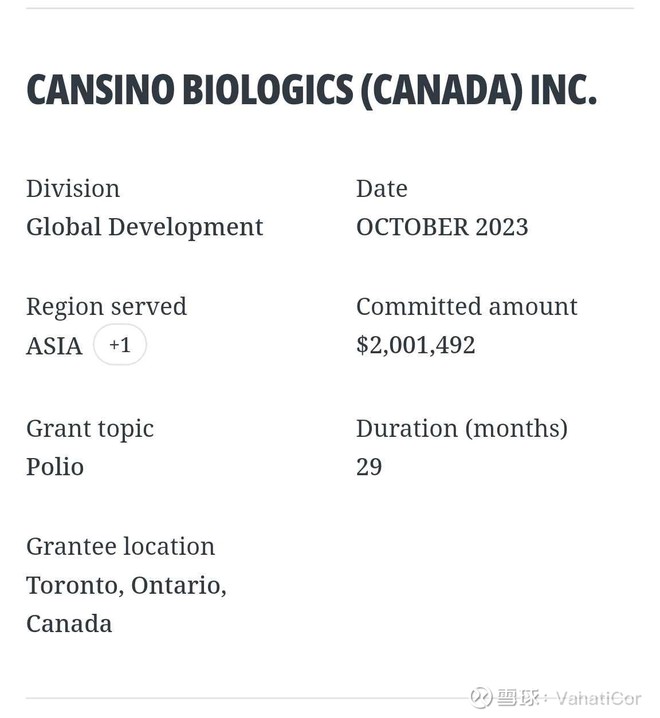Viewport: 660px width, 718px height.
Task: Click the Grantee location label
Action: [x=120, y=547]
